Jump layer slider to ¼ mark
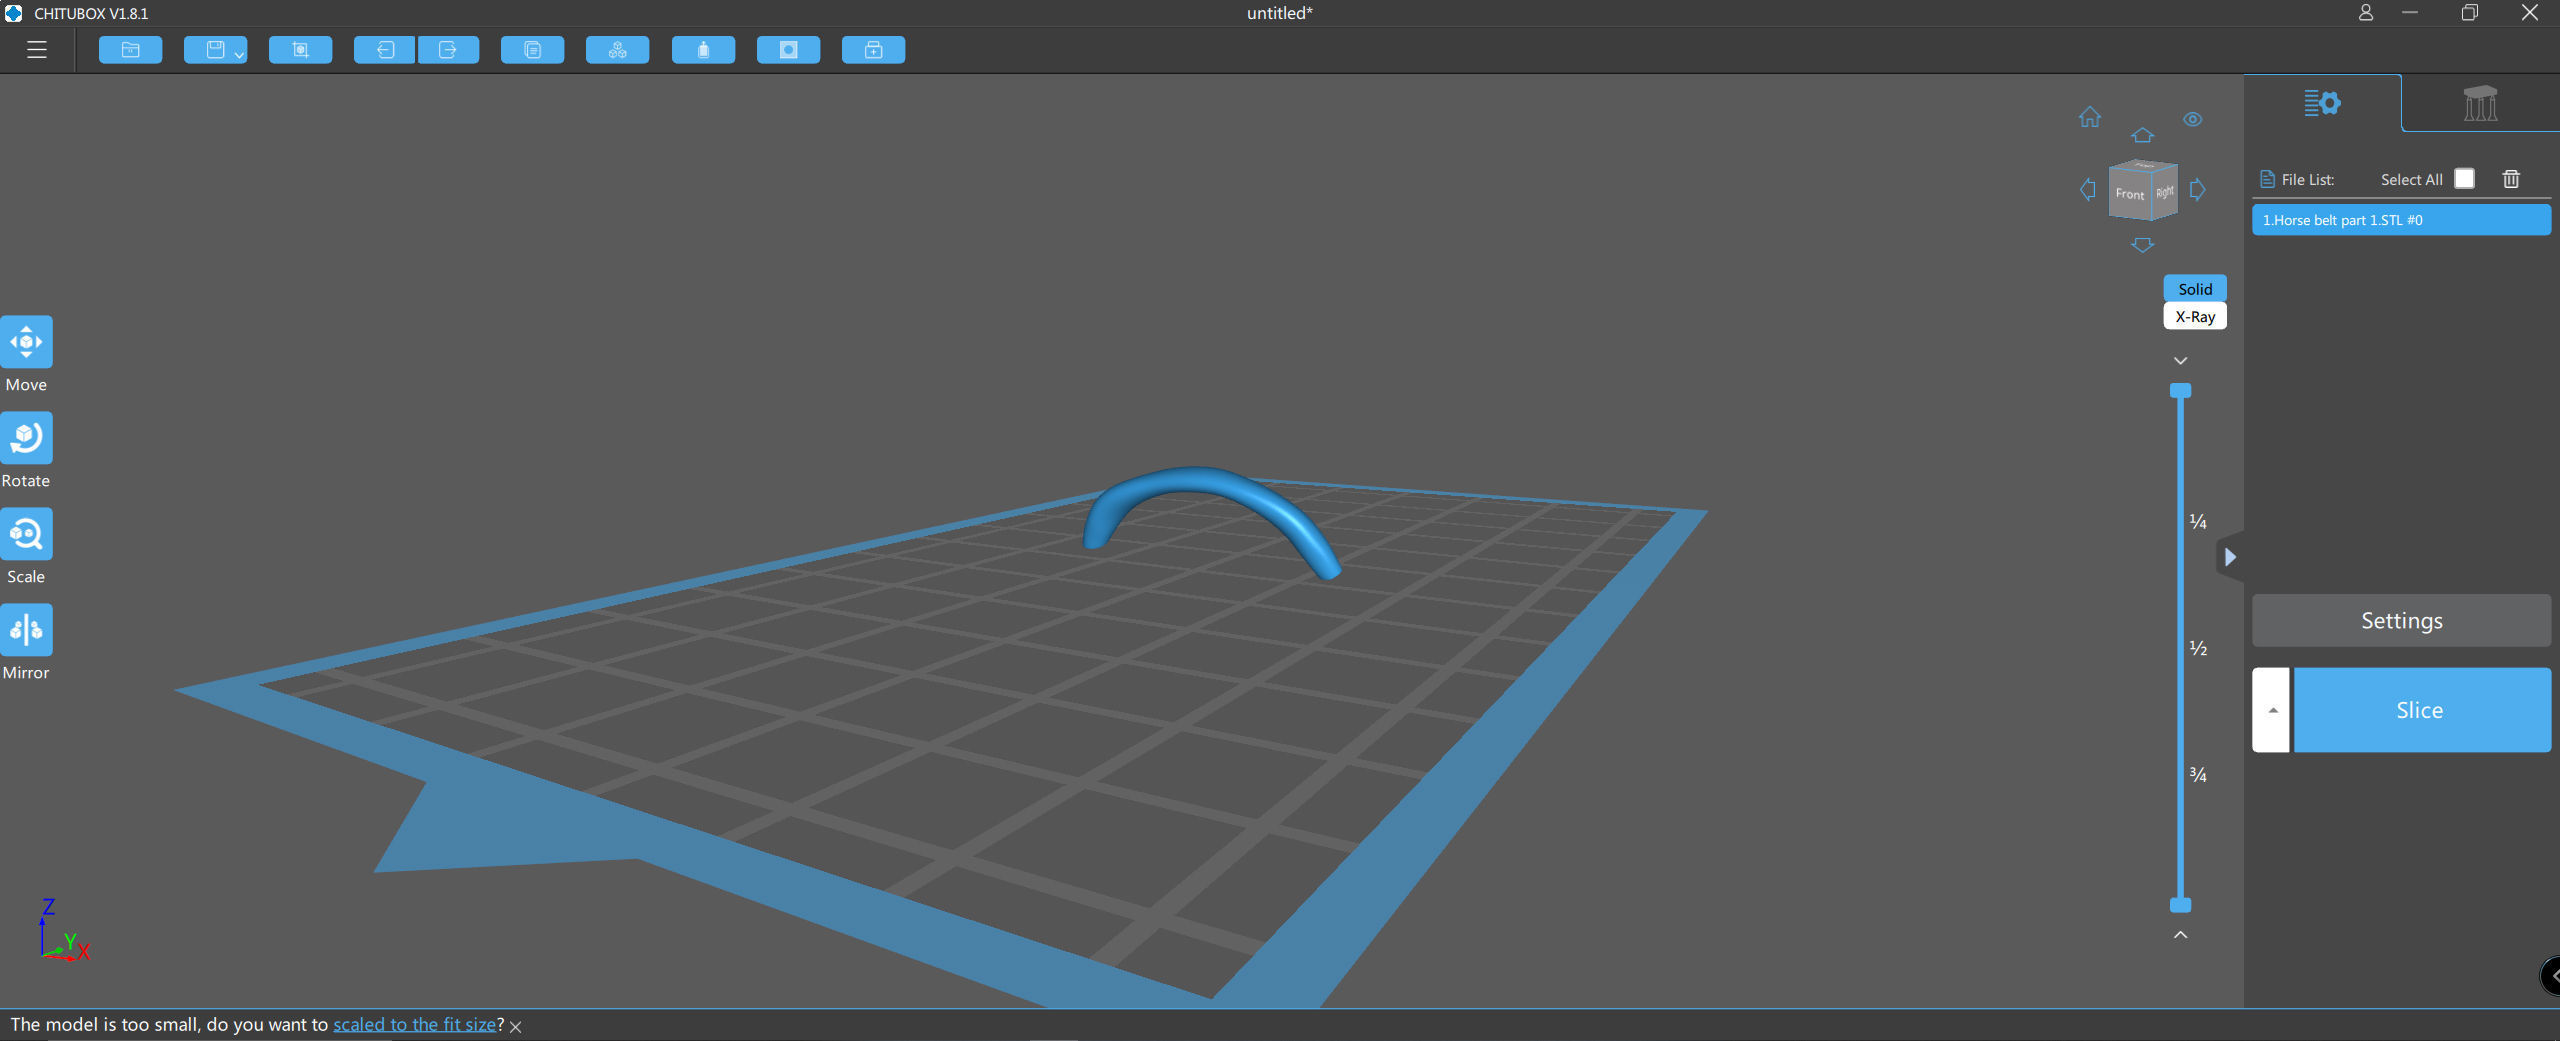 coord(2198,521)
